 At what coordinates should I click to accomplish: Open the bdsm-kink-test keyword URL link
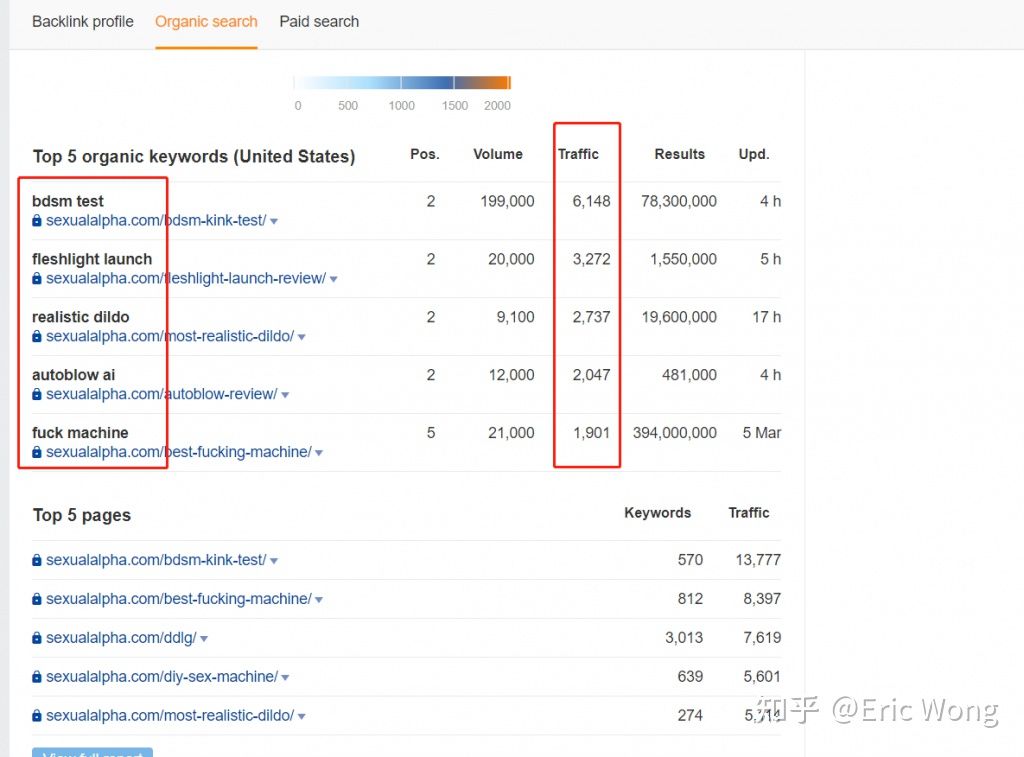pos(156,221)
